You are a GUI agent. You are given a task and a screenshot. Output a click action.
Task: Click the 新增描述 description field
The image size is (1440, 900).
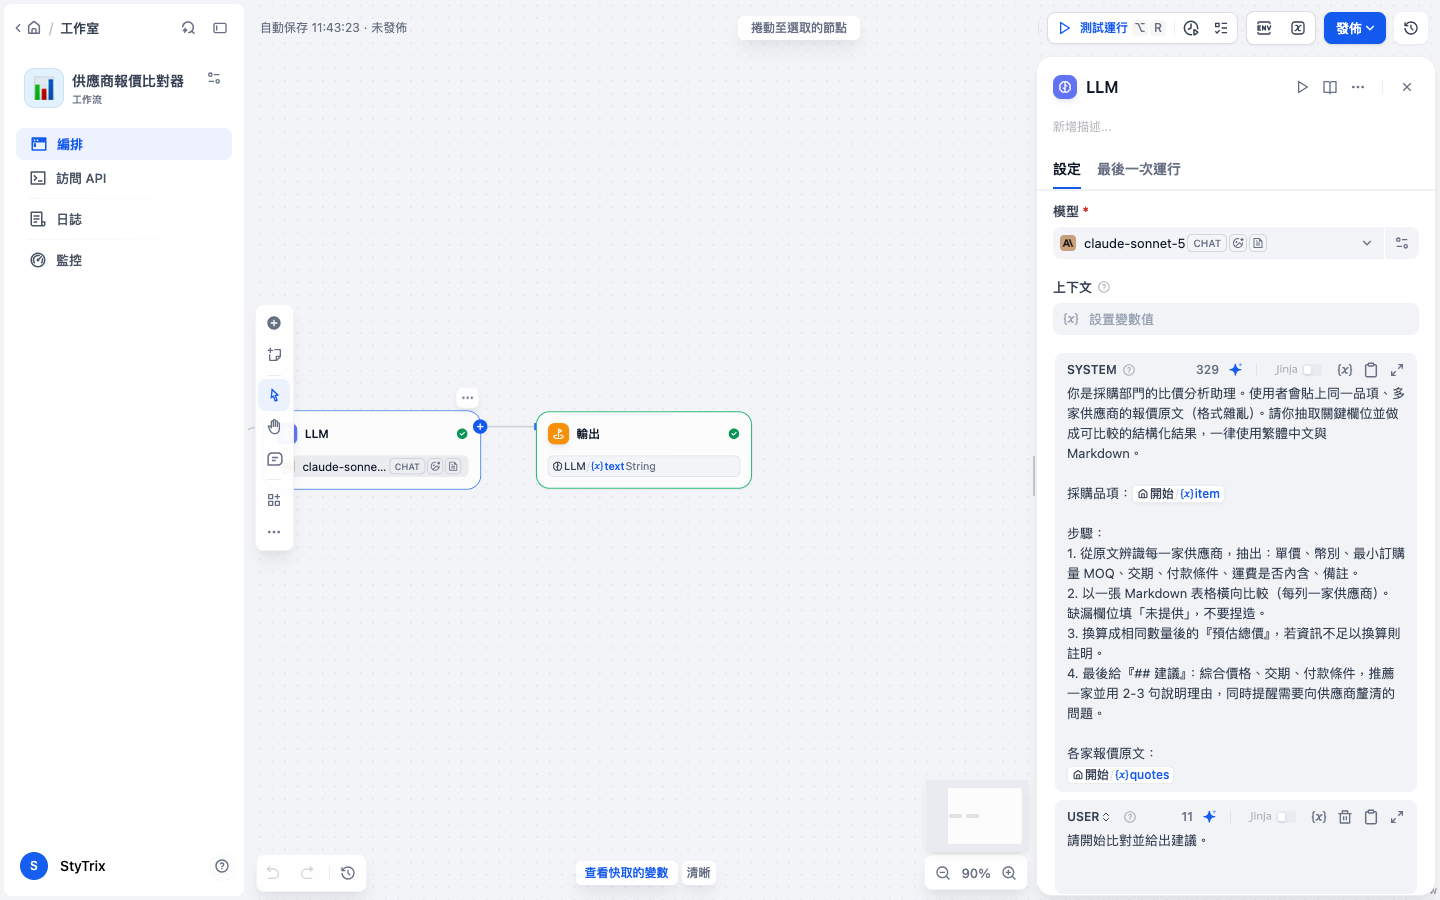pyautogui.click(x=1235, y=127)
